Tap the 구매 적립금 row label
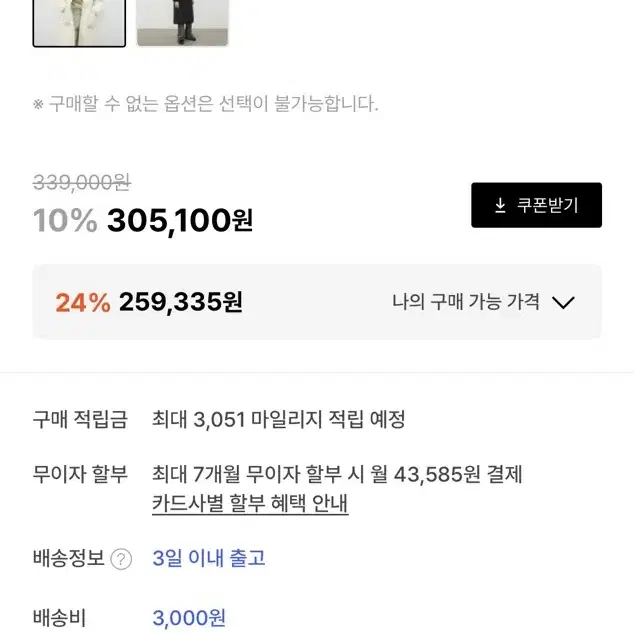The image size is (634, 634). click(80, 419)
